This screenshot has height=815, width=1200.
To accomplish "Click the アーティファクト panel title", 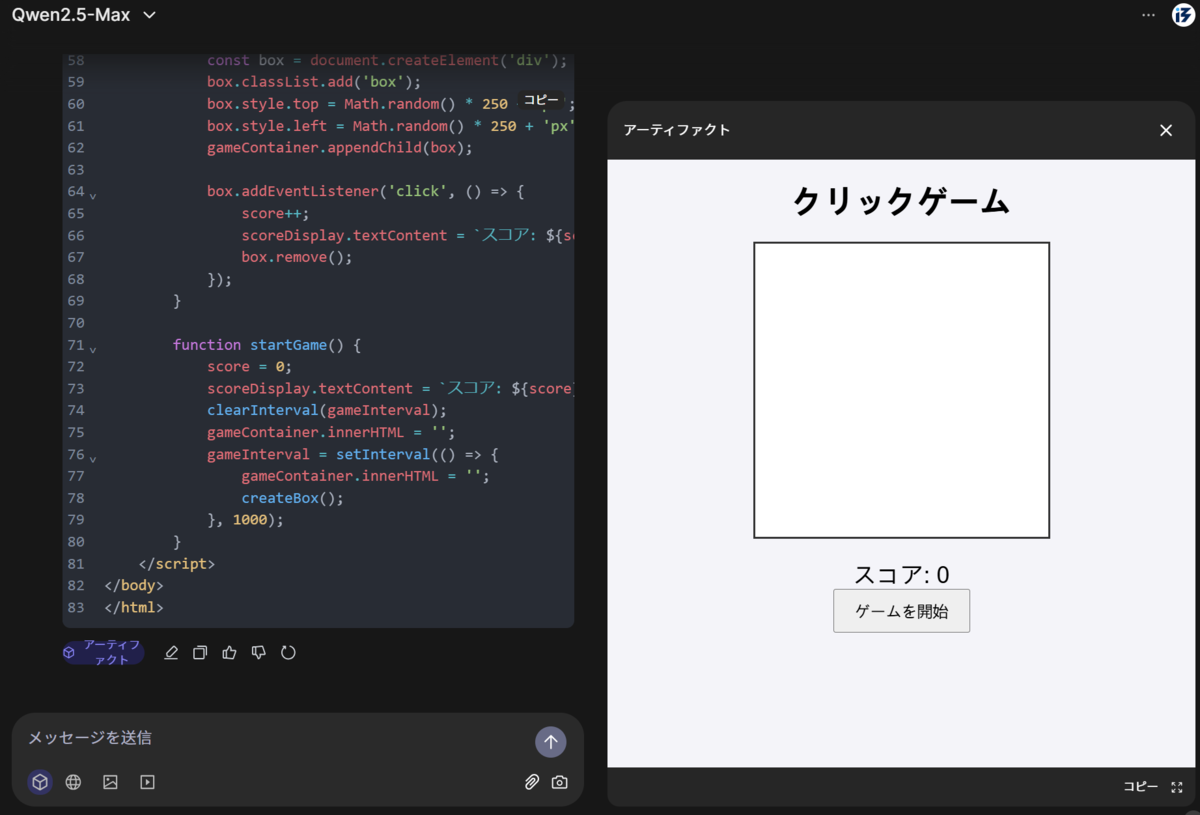I will tap(677, 130).
